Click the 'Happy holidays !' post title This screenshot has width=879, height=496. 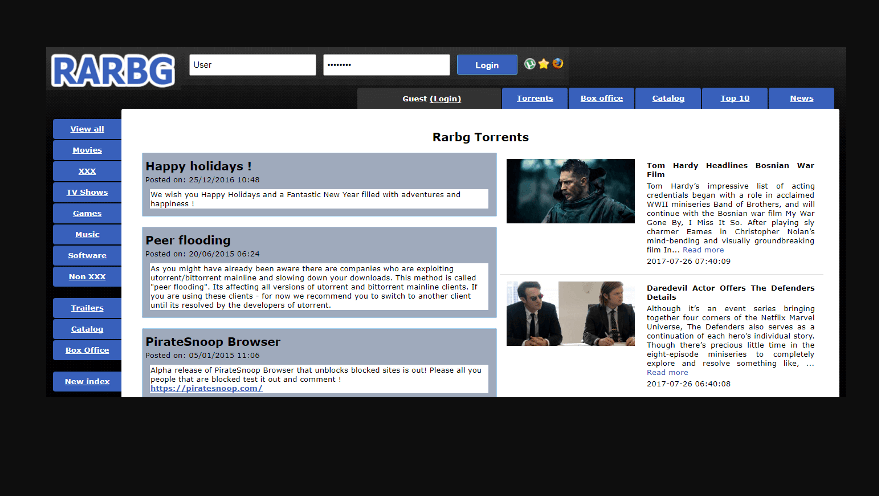point(198,166)
